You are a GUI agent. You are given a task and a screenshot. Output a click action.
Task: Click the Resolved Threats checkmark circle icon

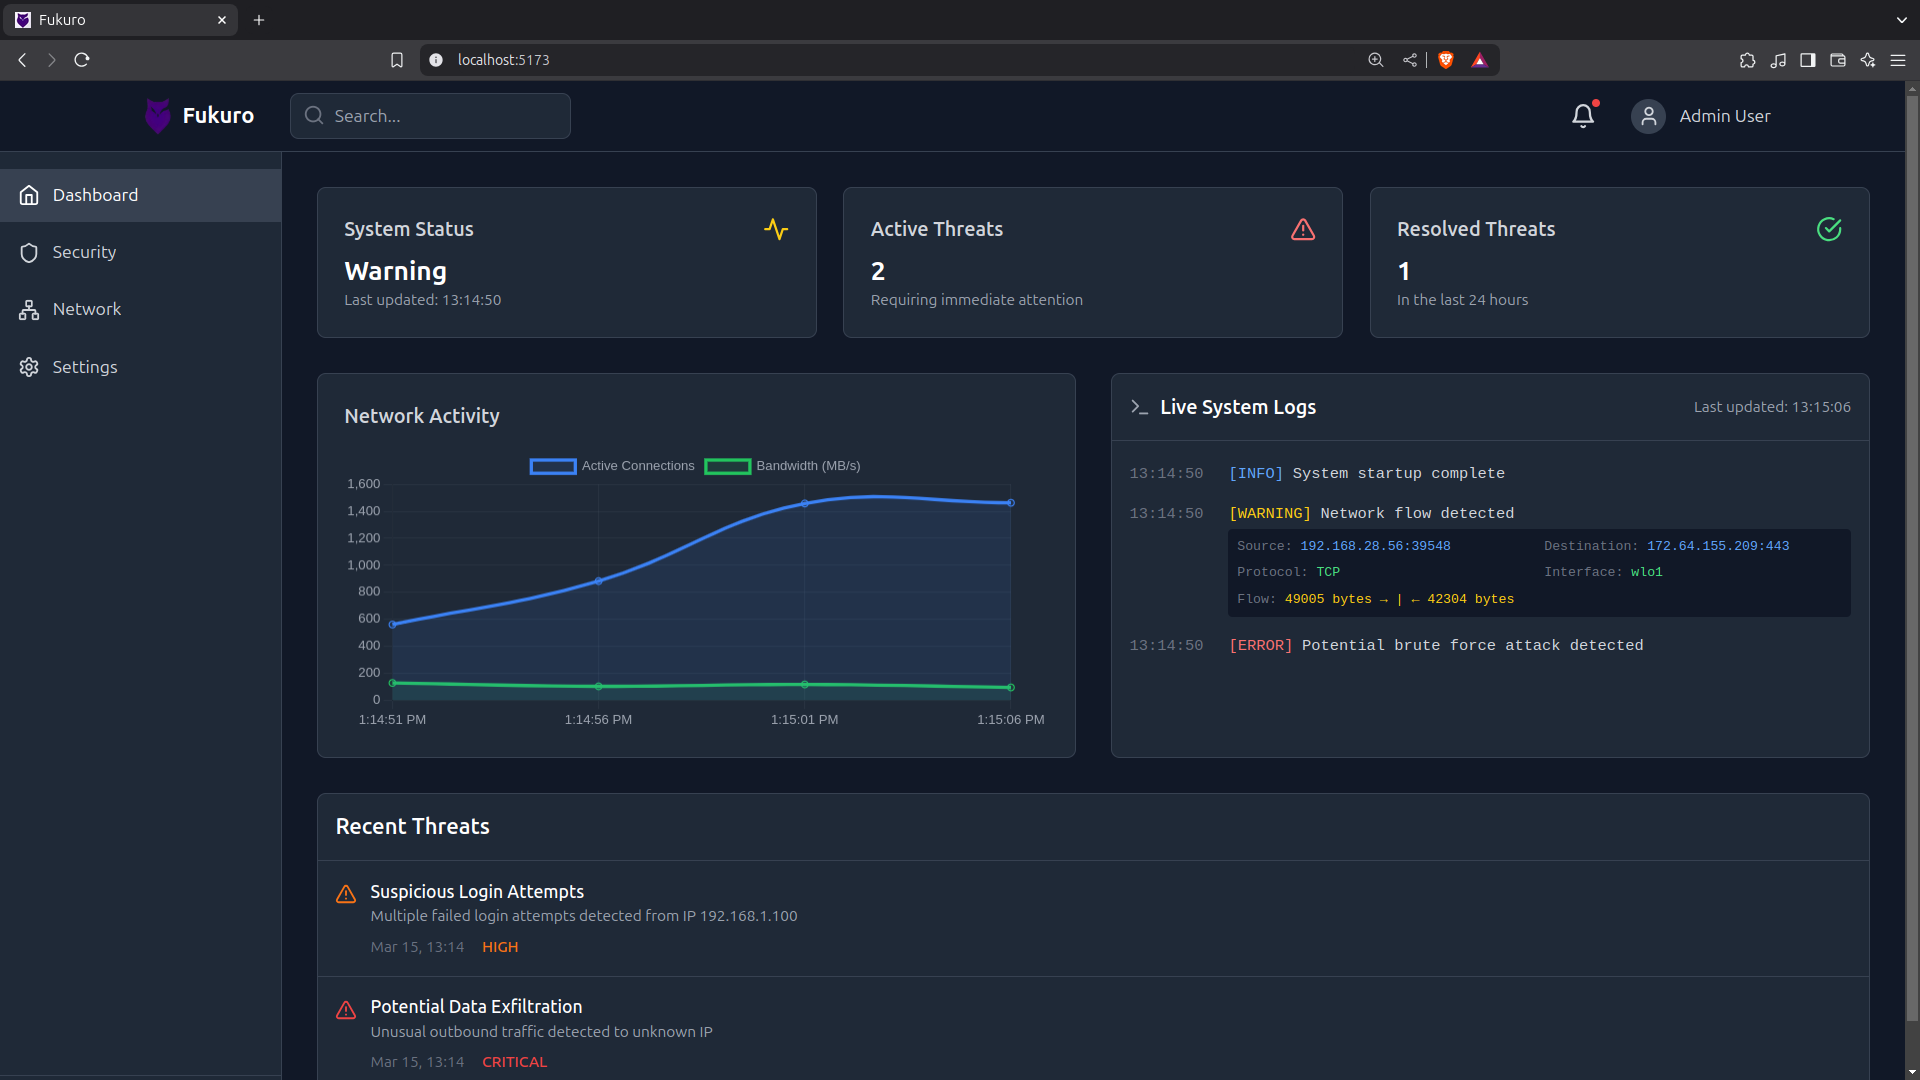click(x=1829, y=229)
